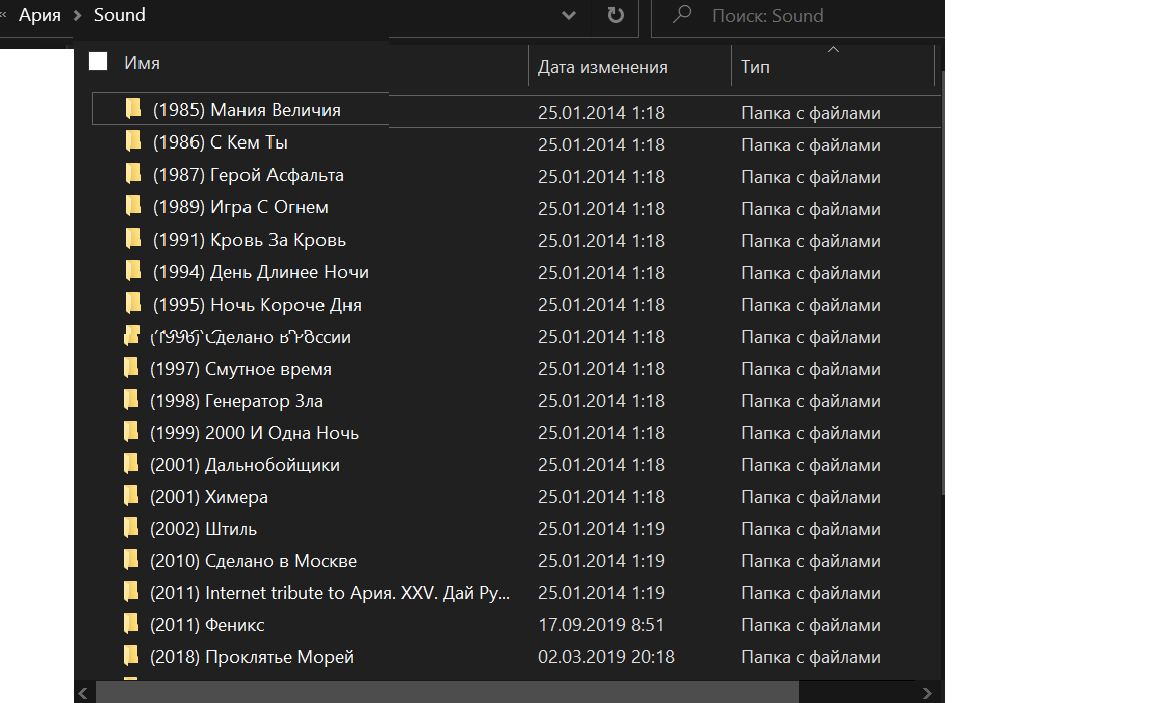The height and width of the screenshot is (703, 1152).
Task: Select folder name '(2018) Проклятье Морей'
Action: pos(252,657)
